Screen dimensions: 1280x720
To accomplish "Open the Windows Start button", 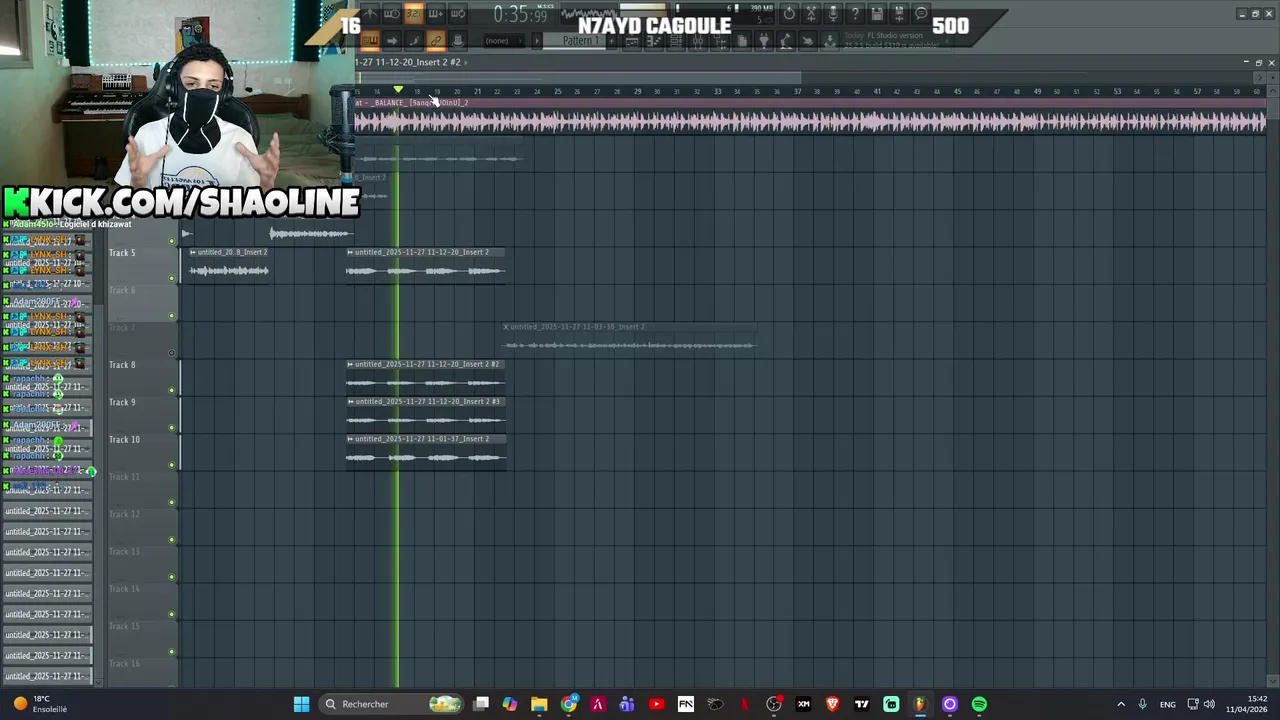I will coord(301,704).
